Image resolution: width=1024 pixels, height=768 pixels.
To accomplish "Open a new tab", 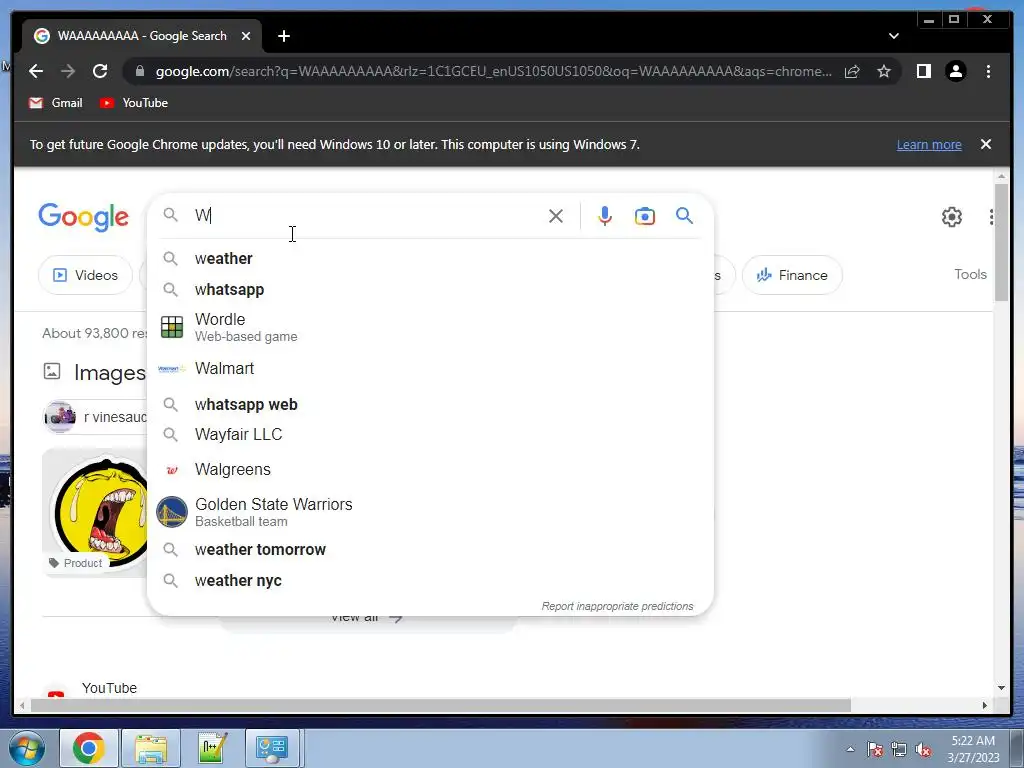I will [x=283, y=36].
